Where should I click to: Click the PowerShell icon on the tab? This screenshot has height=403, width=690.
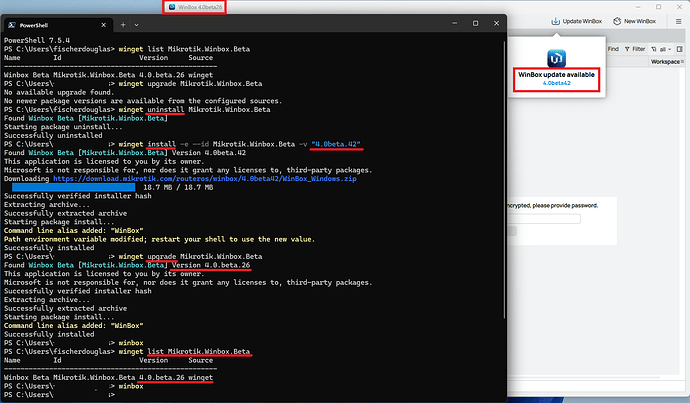12,25
